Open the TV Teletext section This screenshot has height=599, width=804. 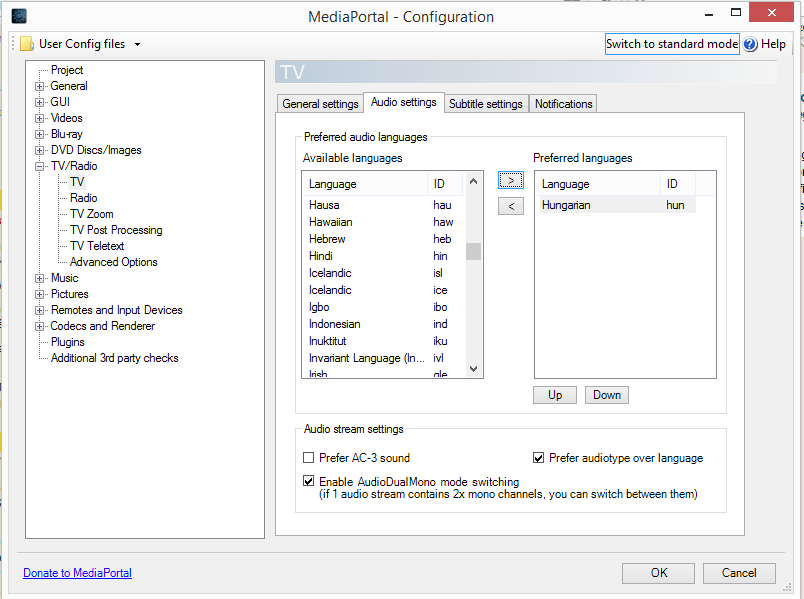point(97,246)
